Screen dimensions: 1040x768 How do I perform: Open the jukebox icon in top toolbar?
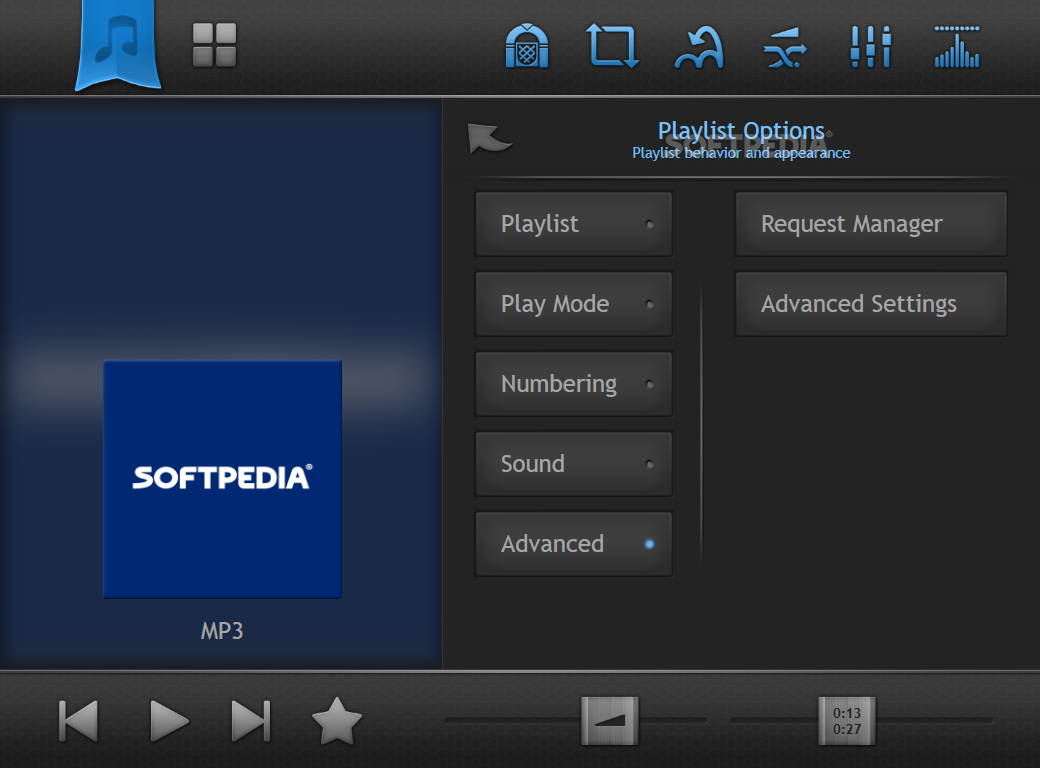527,46
